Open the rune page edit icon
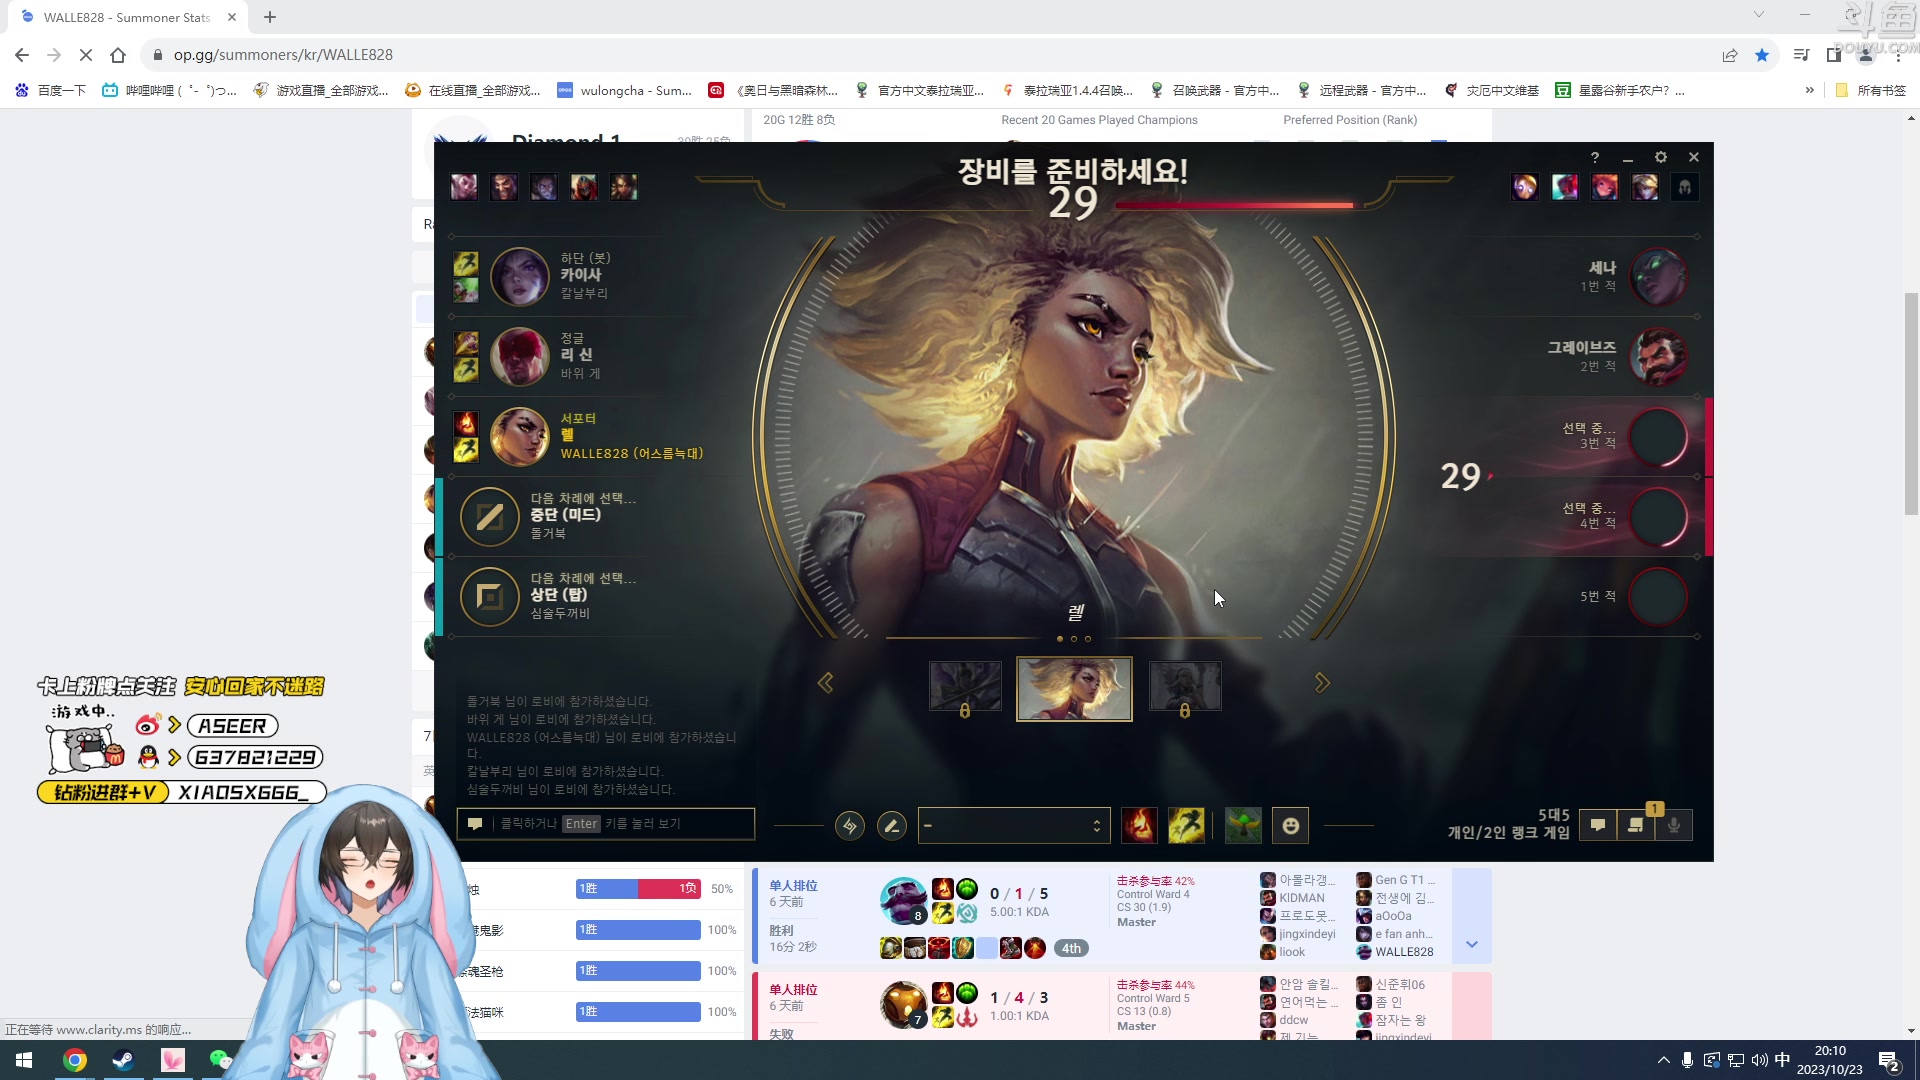 tap(891, 826)
